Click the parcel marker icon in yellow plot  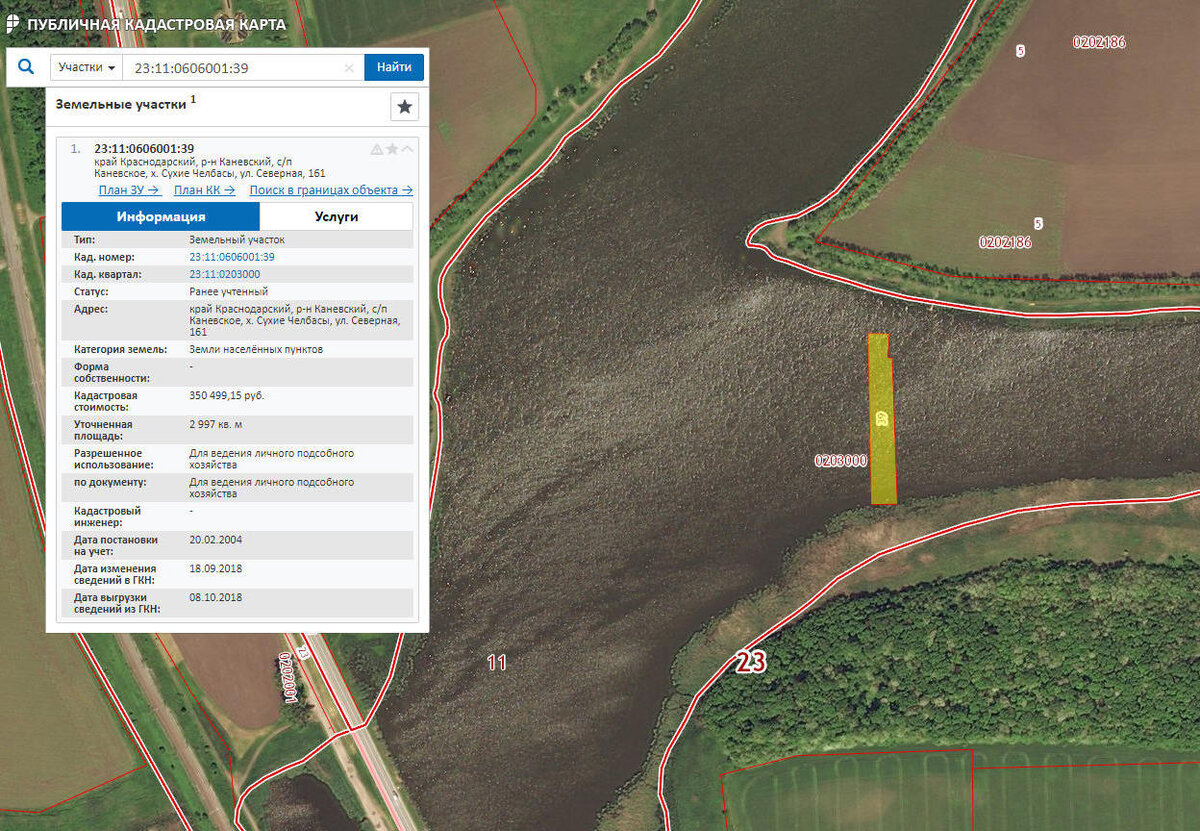(881, 418)
